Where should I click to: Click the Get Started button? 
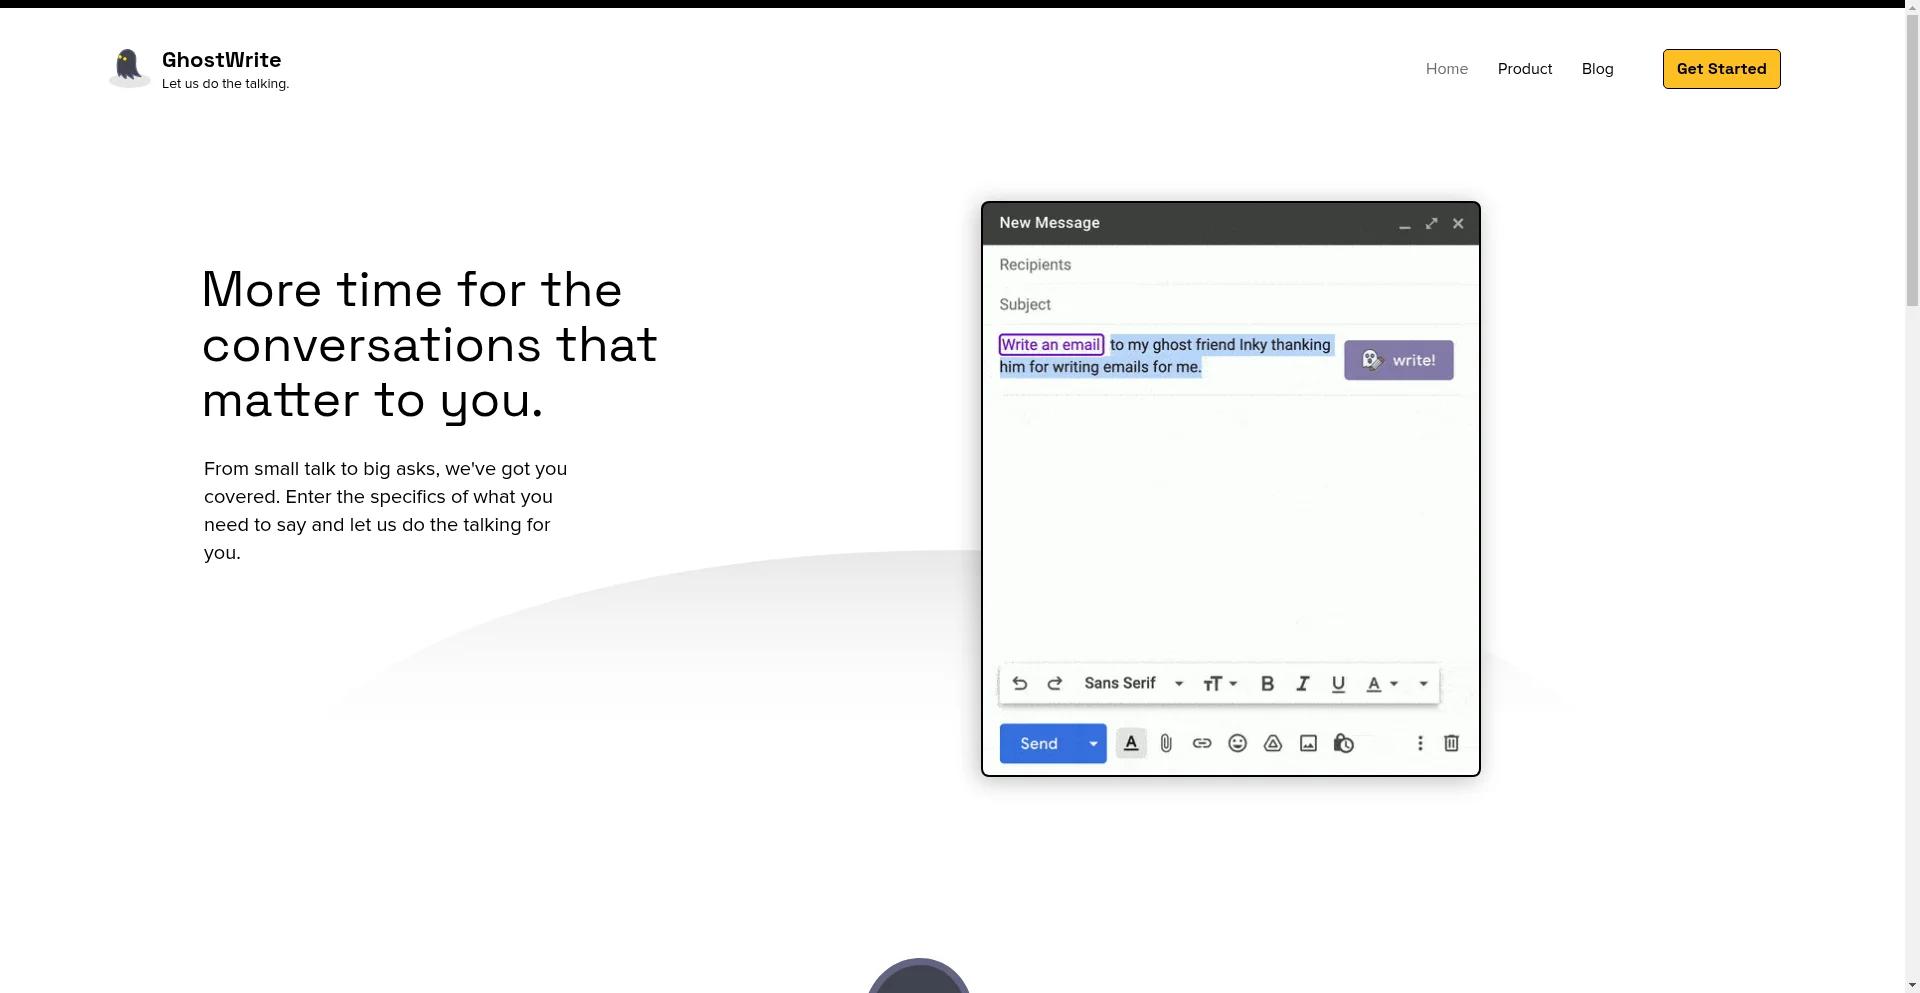pyautogui.click(x=1721, y=69)
